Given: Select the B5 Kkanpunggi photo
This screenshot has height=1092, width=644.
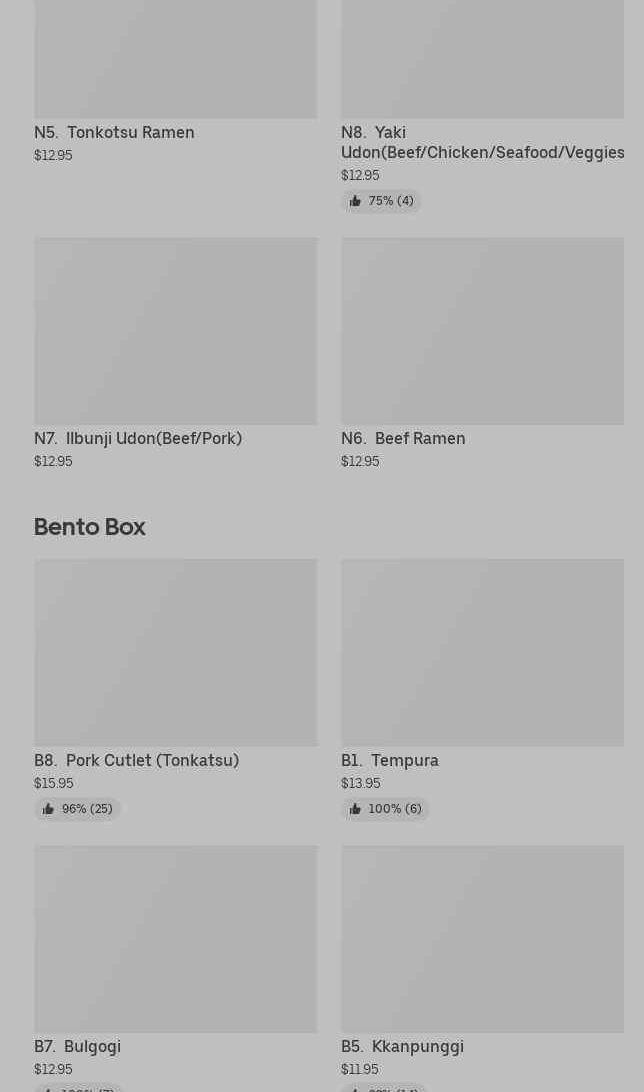Looking at the screenshot, I should coord(482,938).
